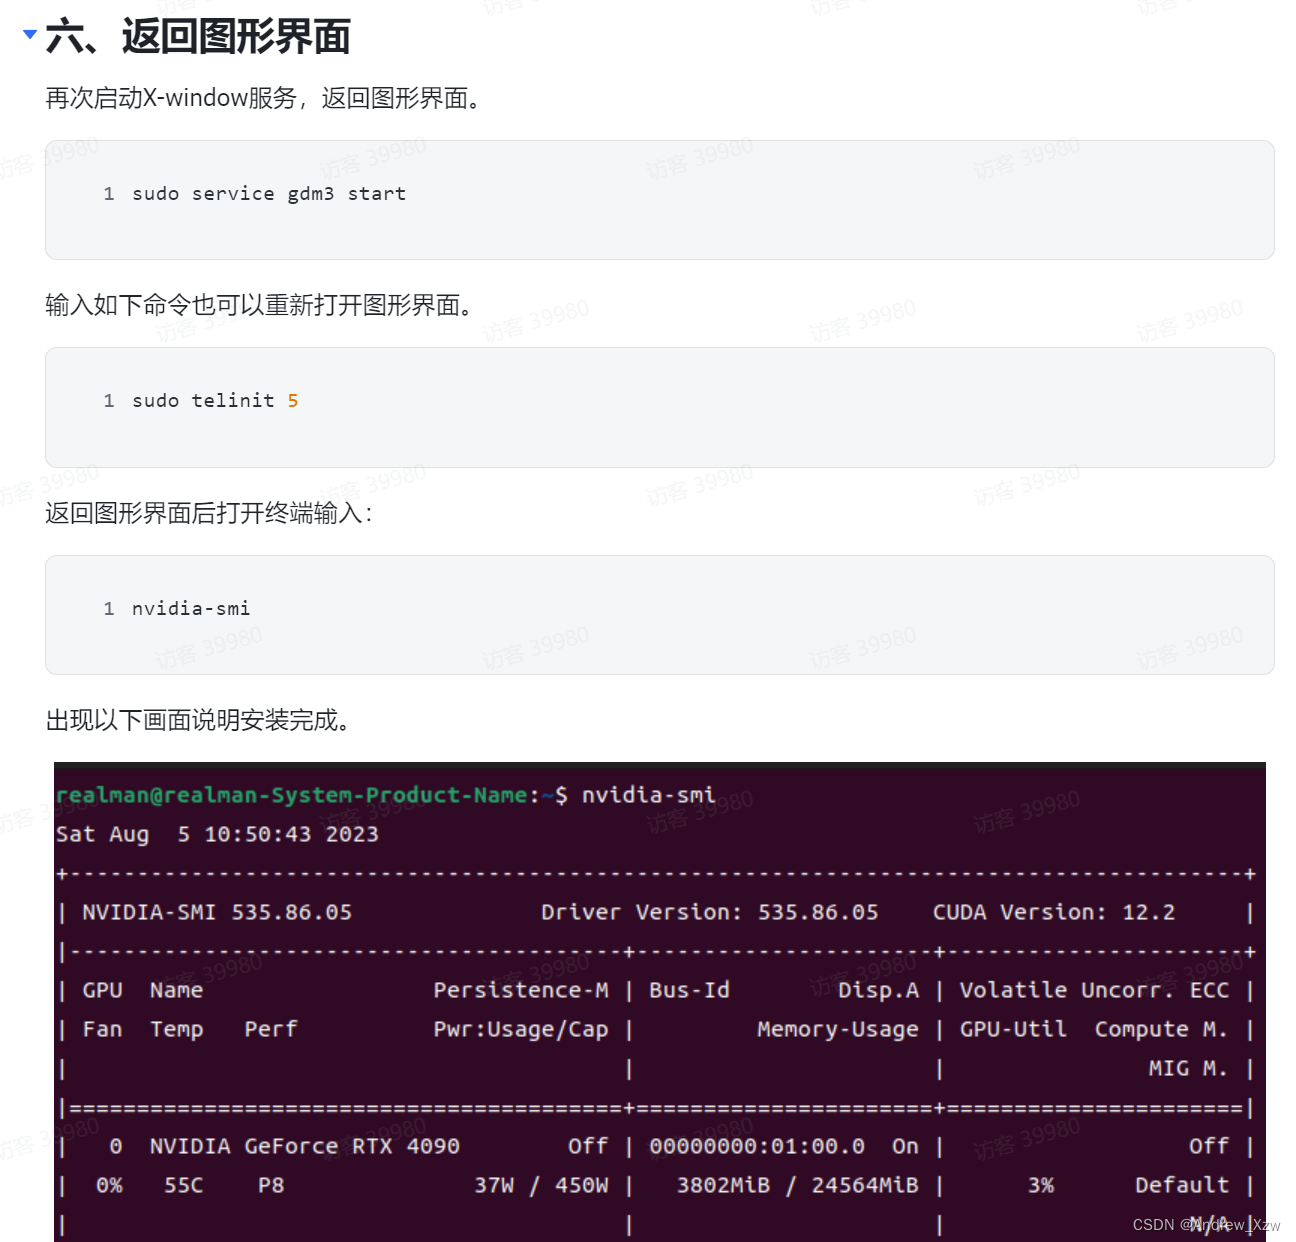Collapse the 六、返回图形界面 section arrow
The width and height of the screenshot is (1296, 1242).
tap(30, 34)
